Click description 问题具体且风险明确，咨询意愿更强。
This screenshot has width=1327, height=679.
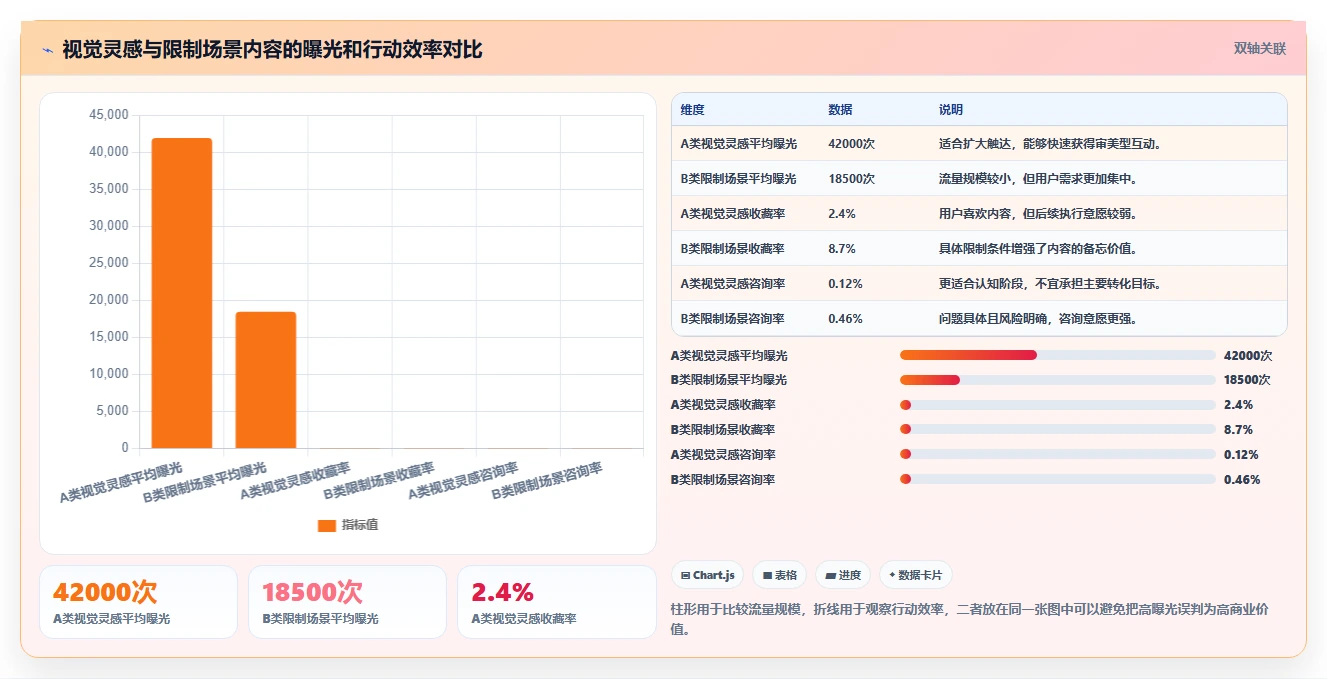(x=1038, y=319)
